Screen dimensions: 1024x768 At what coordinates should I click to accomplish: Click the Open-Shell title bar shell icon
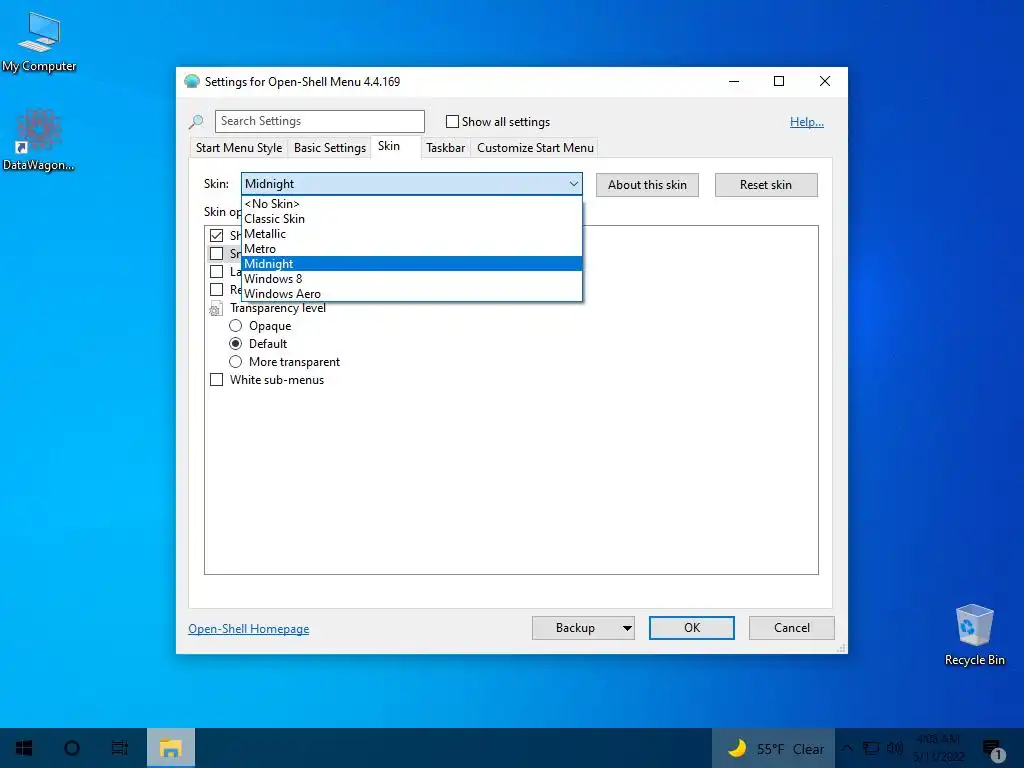pos(191,82)
